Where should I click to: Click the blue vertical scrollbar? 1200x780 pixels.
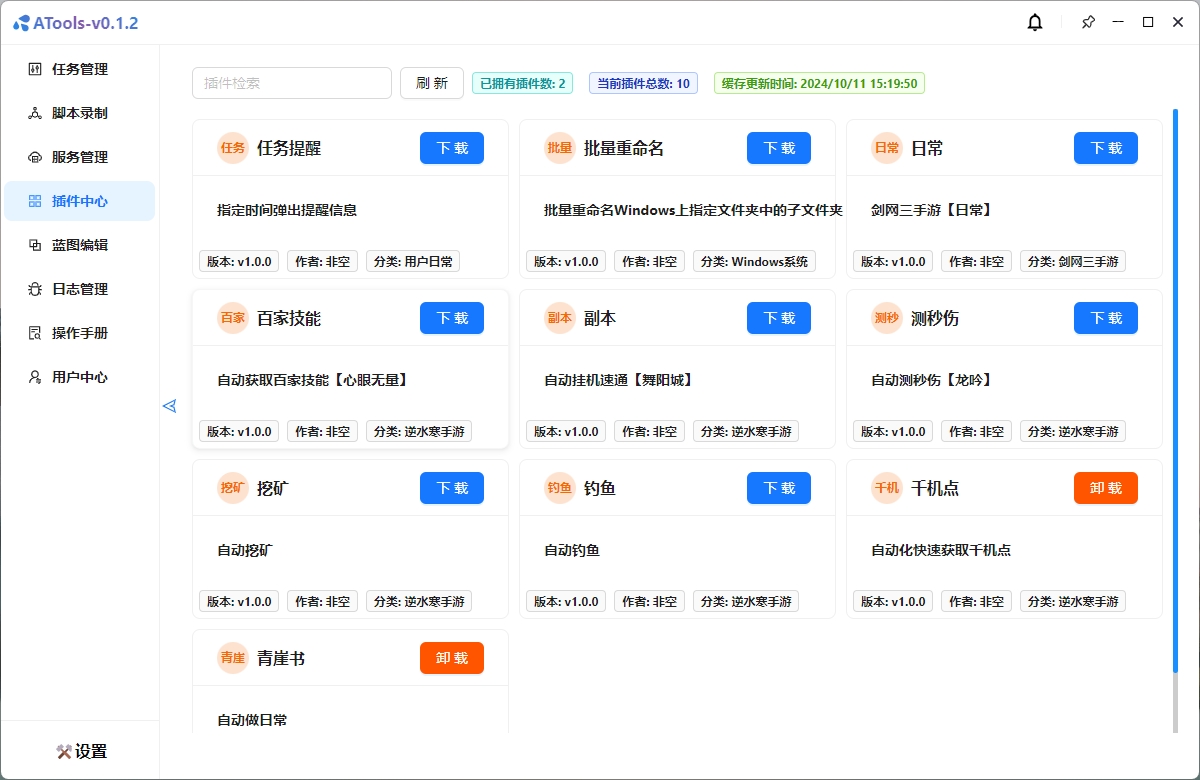(x=1175, y=390)
